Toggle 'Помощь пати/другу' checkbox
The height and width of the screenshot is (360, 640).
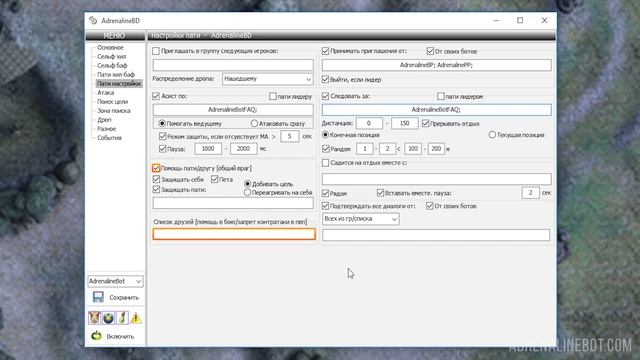point(156,168)
